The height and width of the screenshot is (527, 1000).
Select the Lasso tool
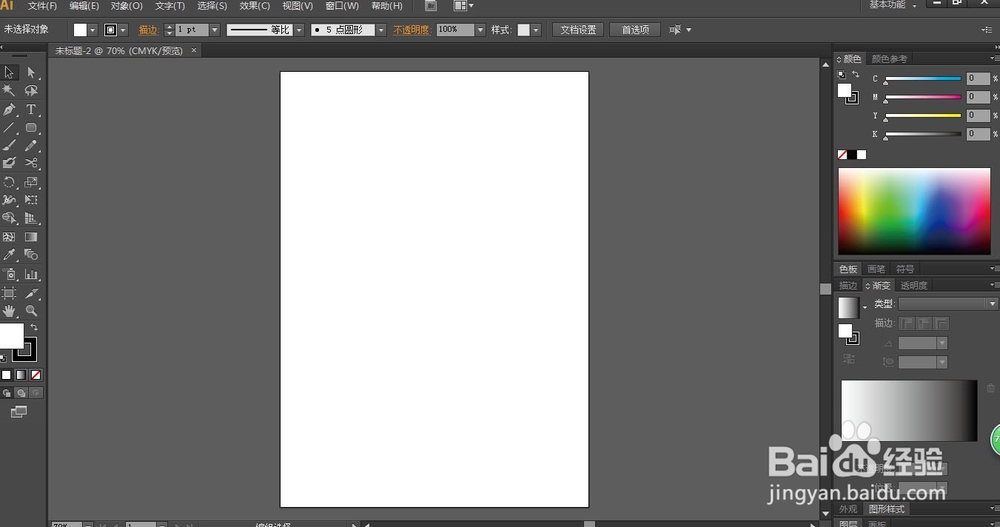pos(31,91)
